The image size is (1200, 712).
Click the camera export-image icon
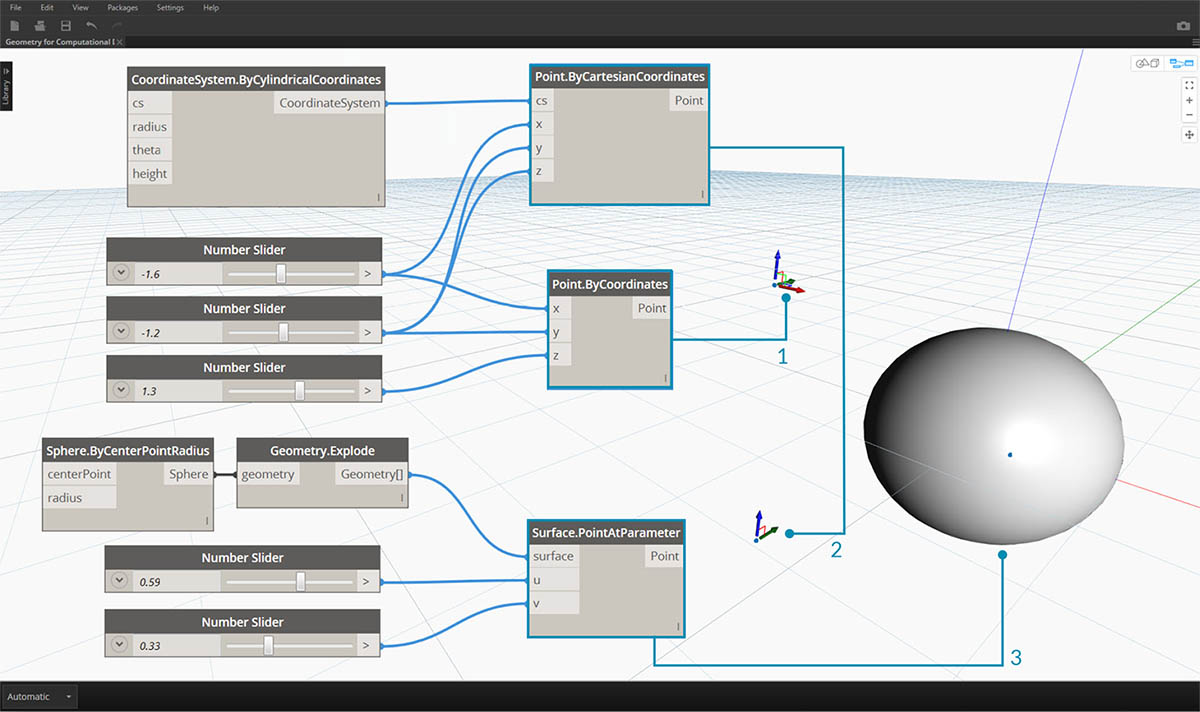(1184, 25)
